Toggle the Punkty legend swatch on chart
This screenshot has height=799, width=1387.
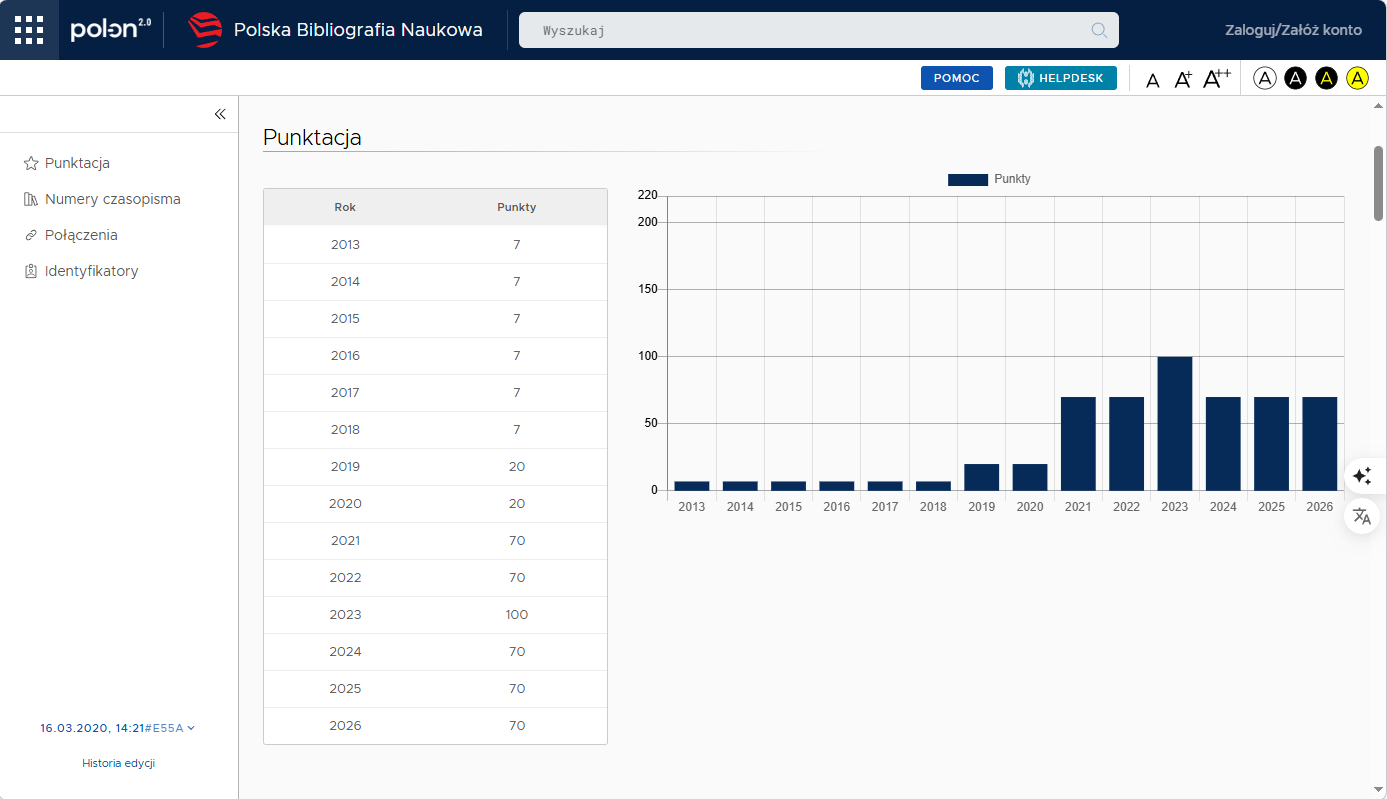(967, 179)
